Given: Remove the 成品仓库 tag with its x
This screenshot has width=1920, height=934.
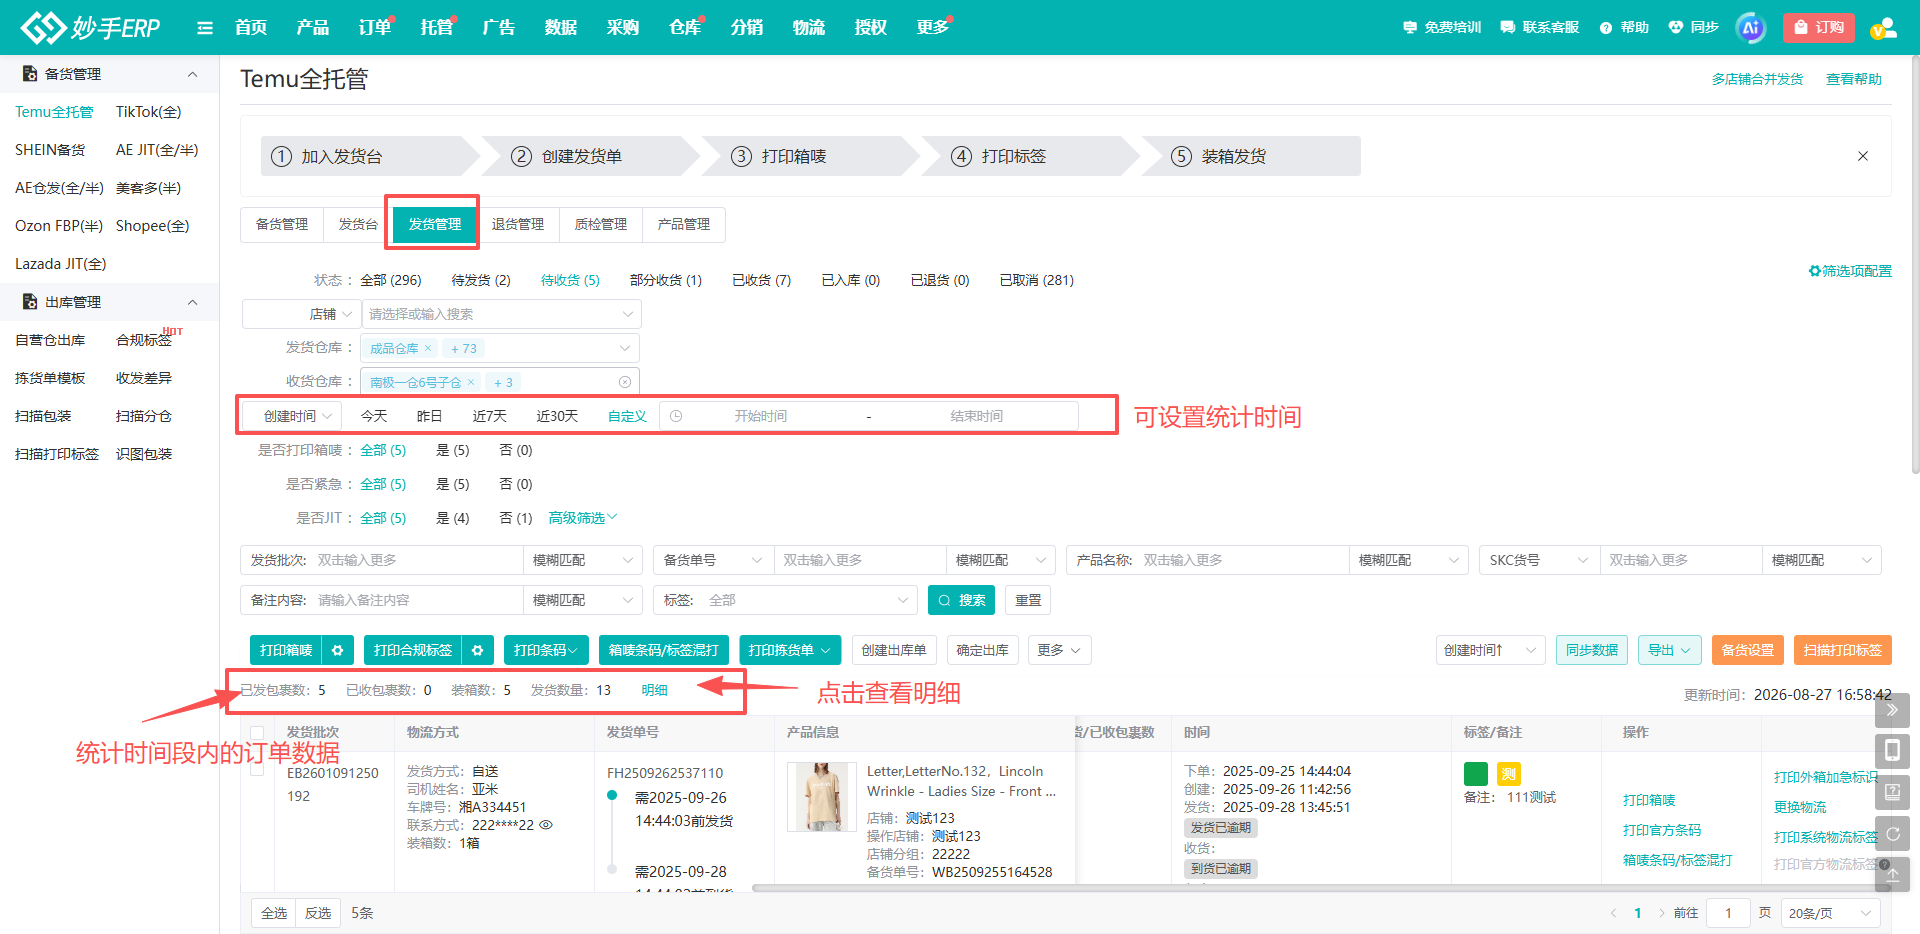Looking at the screenshot, I should pyautogui.click(x=428, y=348).
